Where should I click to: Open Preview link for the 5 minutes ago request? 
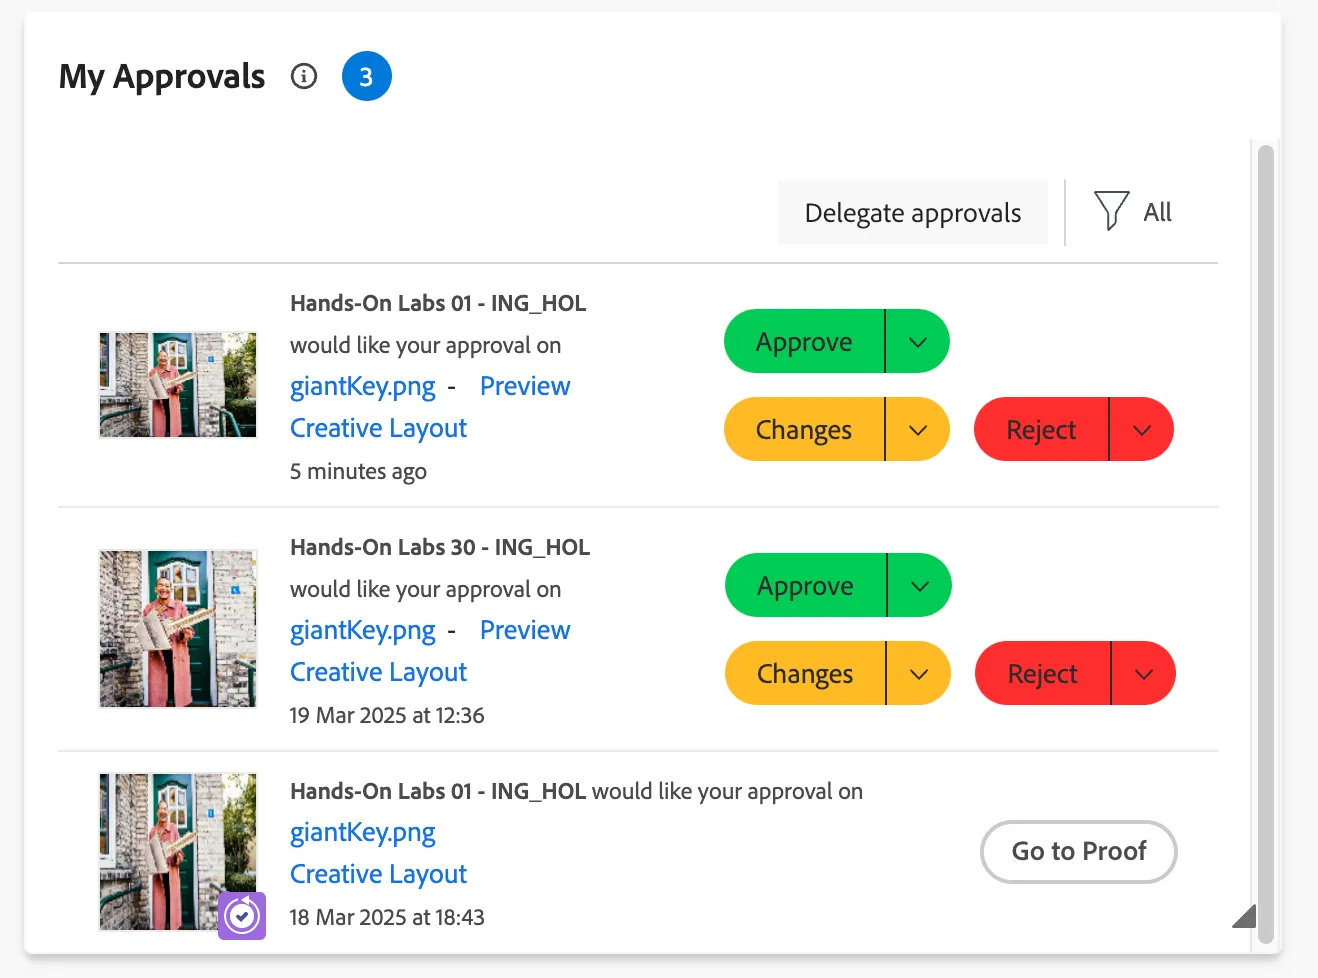(x=525, y=386)
